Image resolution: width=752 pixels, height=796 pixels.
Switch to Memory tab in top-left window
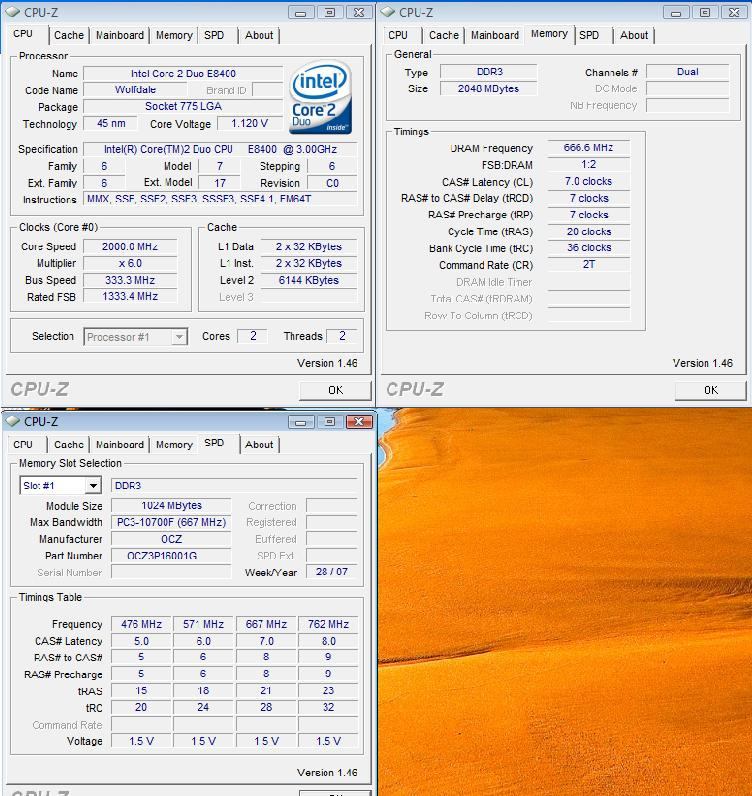tap(174, 35)
